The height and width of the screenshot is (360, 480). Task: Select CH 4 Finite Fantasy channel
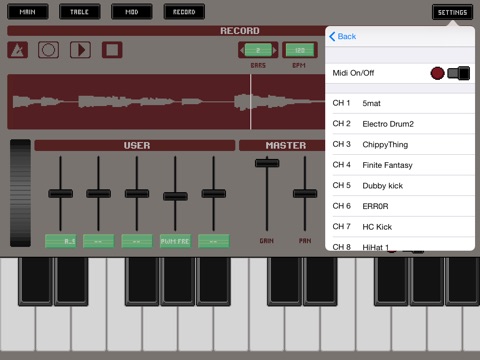[x=400, y=165]
